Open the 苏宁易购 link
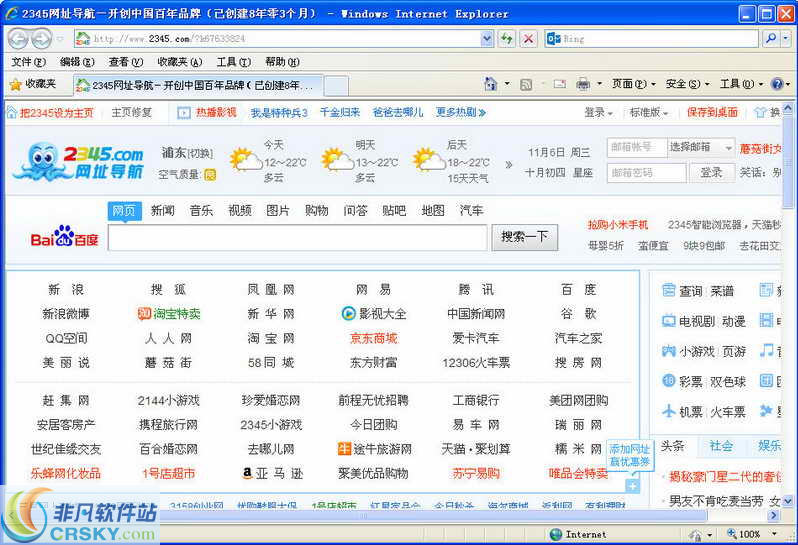798x545 pixels. pyautogui.click(x=476, y=474)
